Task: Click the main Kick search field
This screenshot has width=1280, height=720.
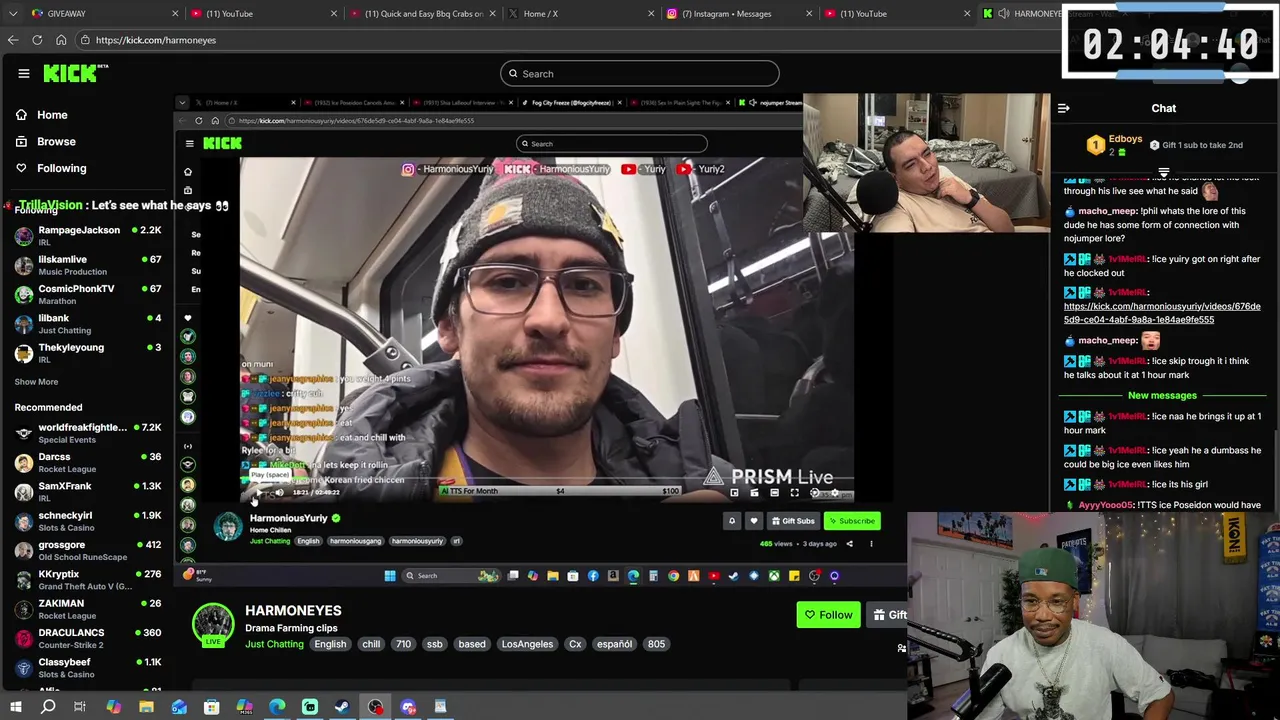Action: tap(640, 73)
